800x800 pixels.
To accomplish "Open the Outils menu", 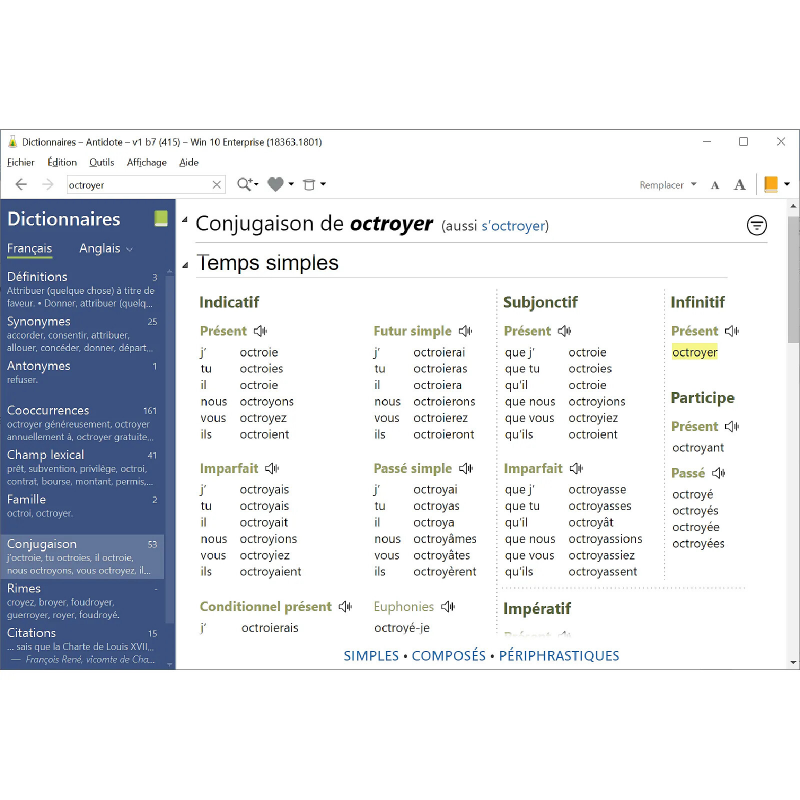I will pos(101,162).
